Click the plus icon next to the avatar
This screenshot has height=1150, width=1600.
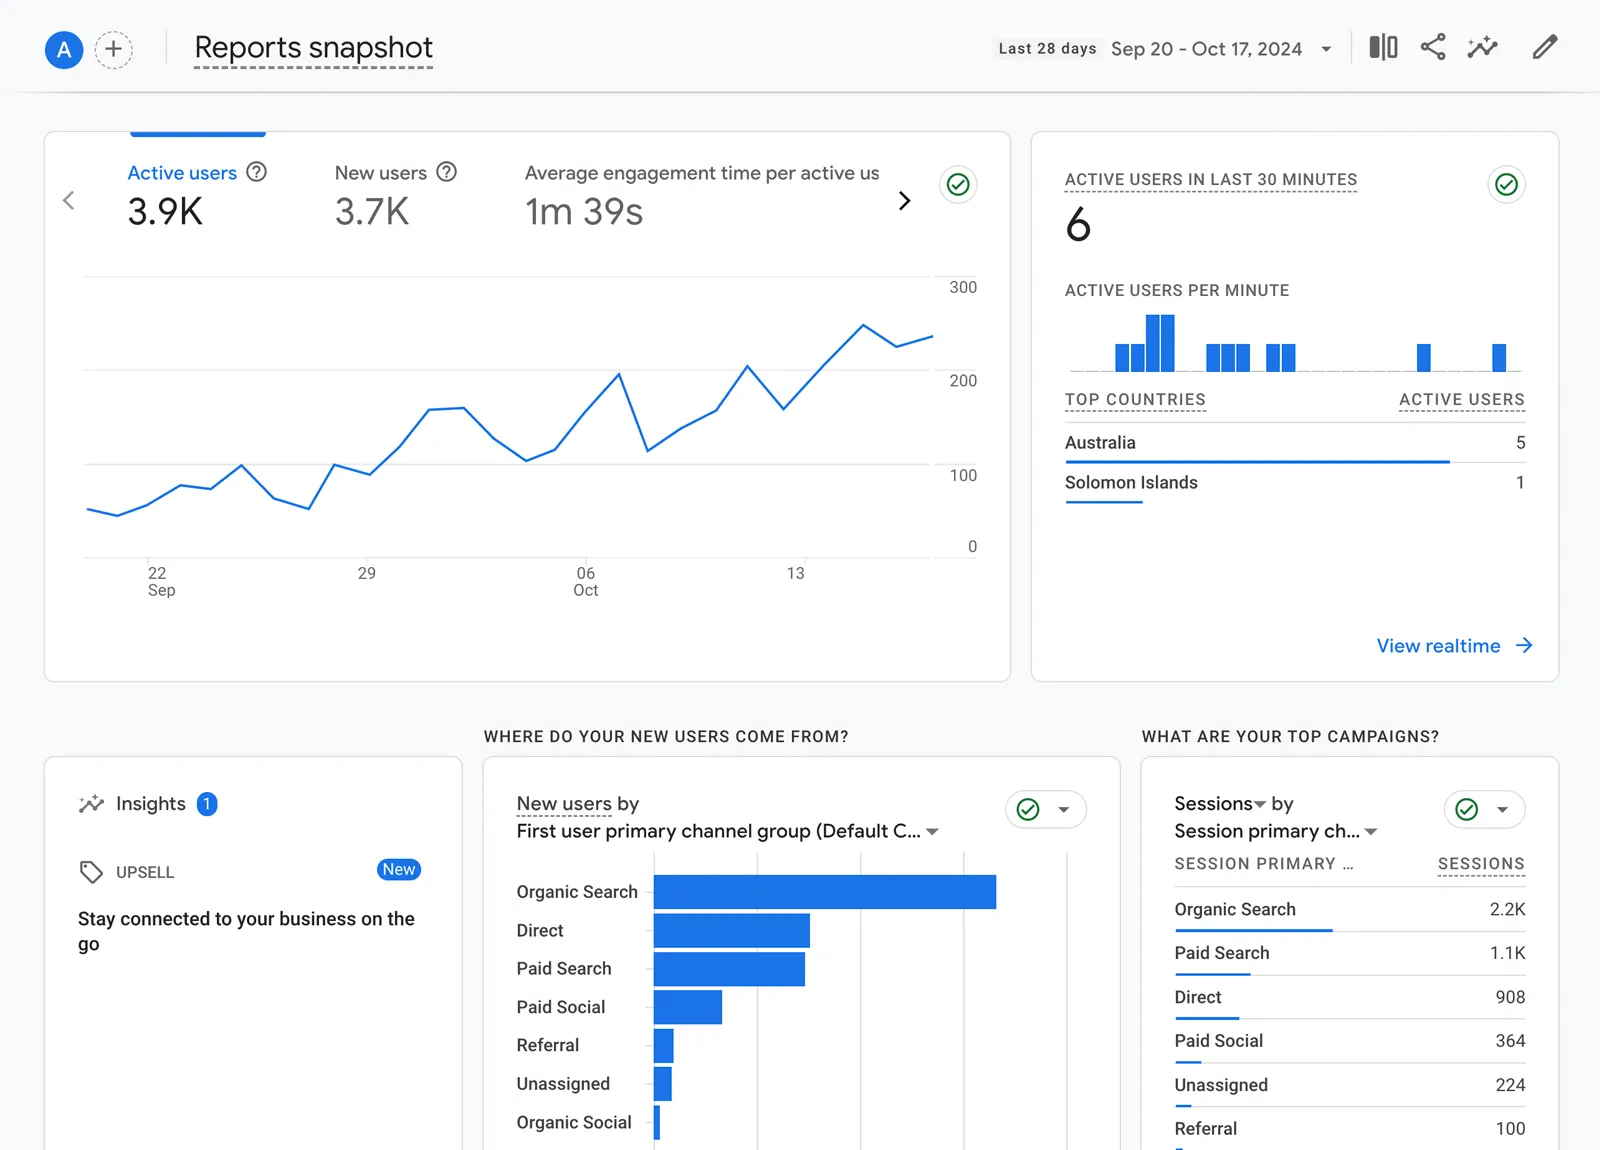click(114, 49)
